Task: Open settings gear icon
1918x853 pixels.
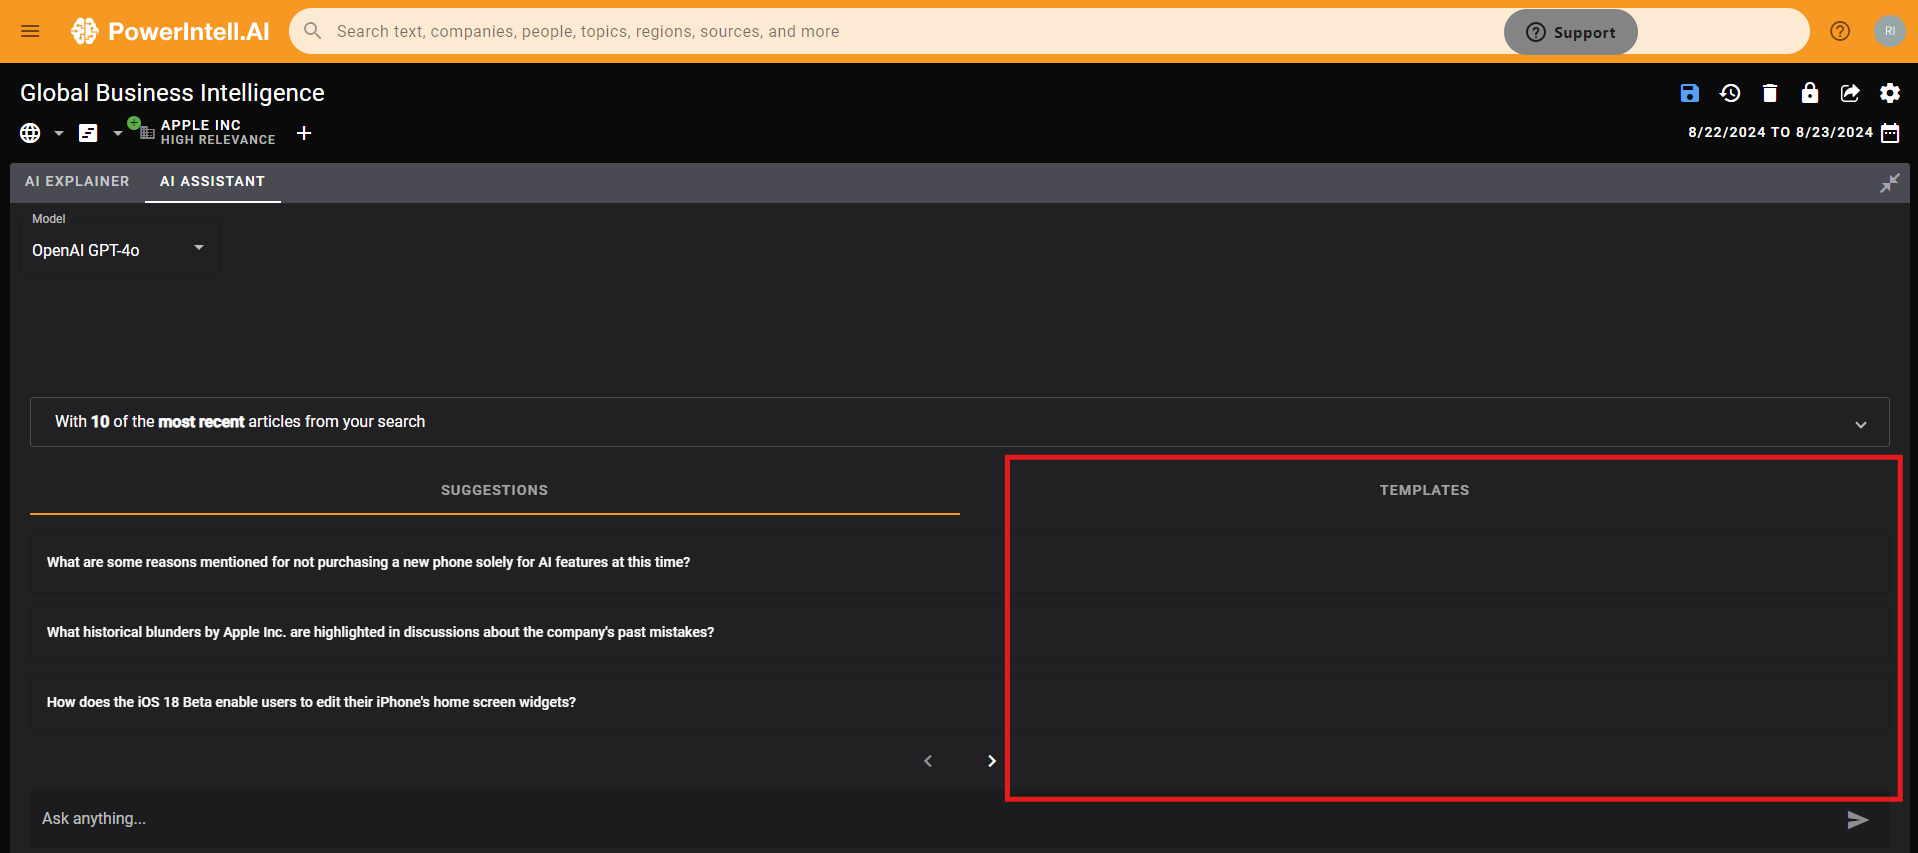Action: [1890, 93]
